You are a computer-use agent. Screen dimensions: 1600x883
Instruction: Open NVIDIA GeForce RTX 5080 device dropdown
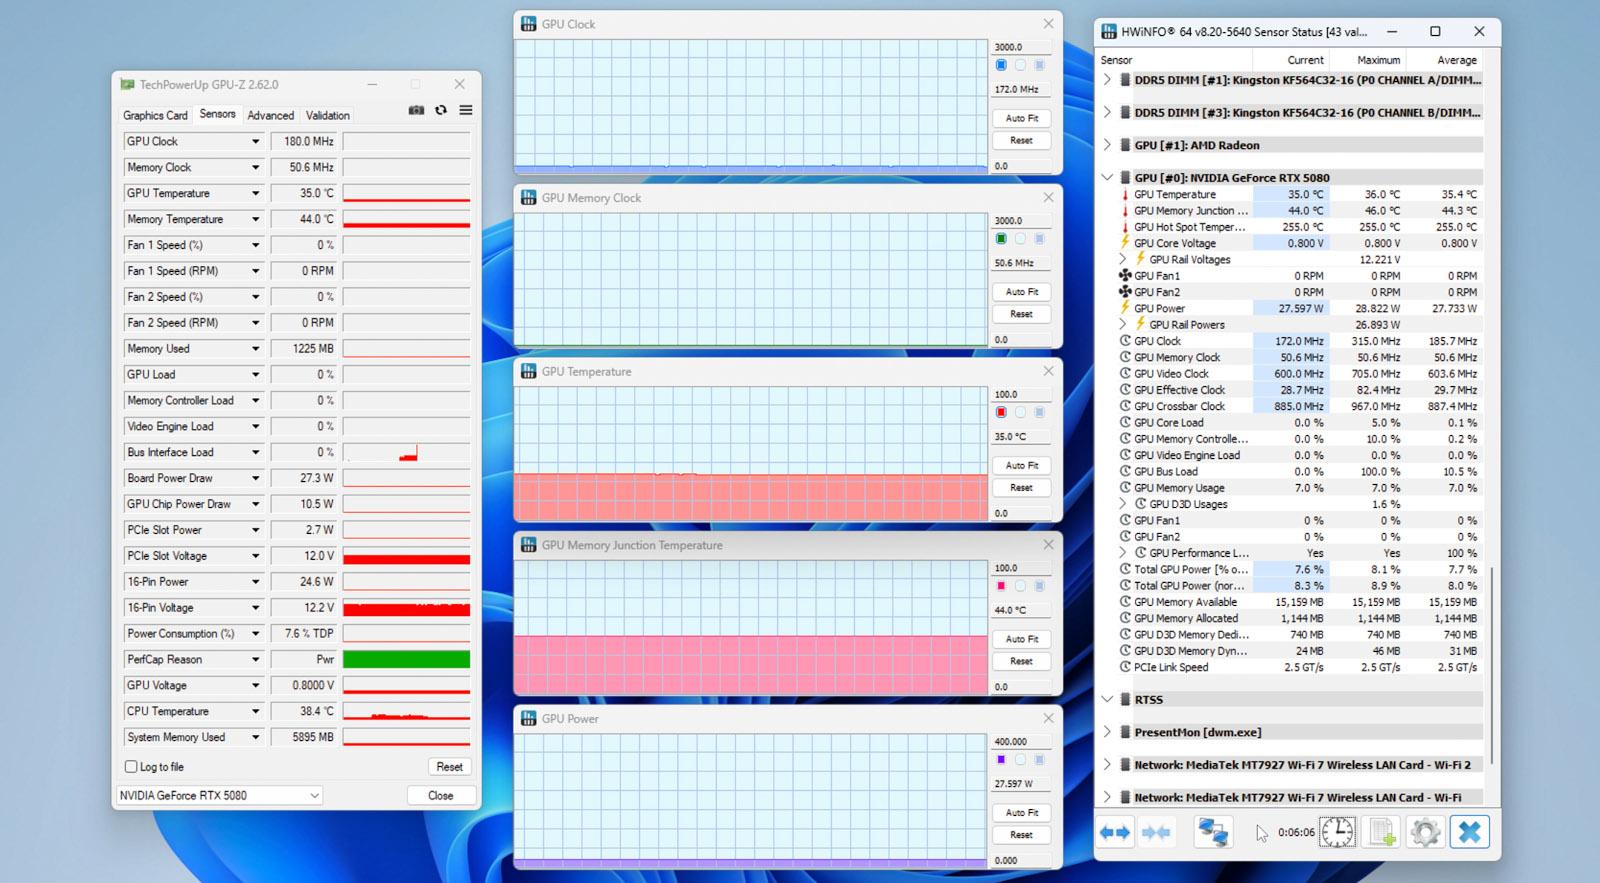(219, 796)
